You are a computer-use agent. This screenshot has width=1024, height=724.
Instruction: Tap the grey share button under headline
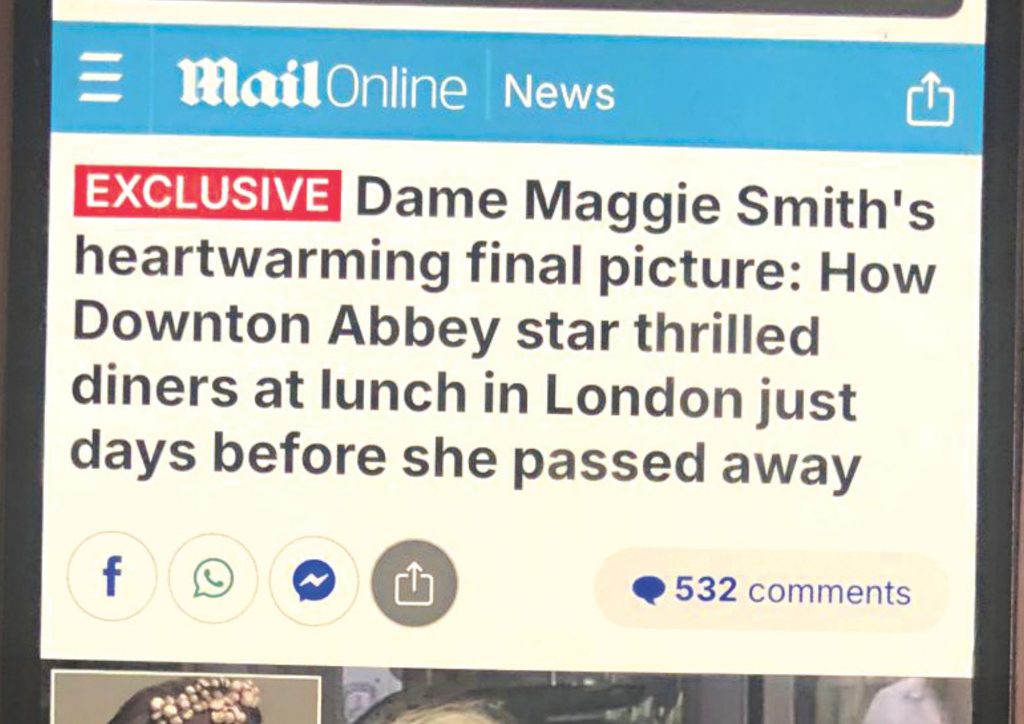click(415, 583)
